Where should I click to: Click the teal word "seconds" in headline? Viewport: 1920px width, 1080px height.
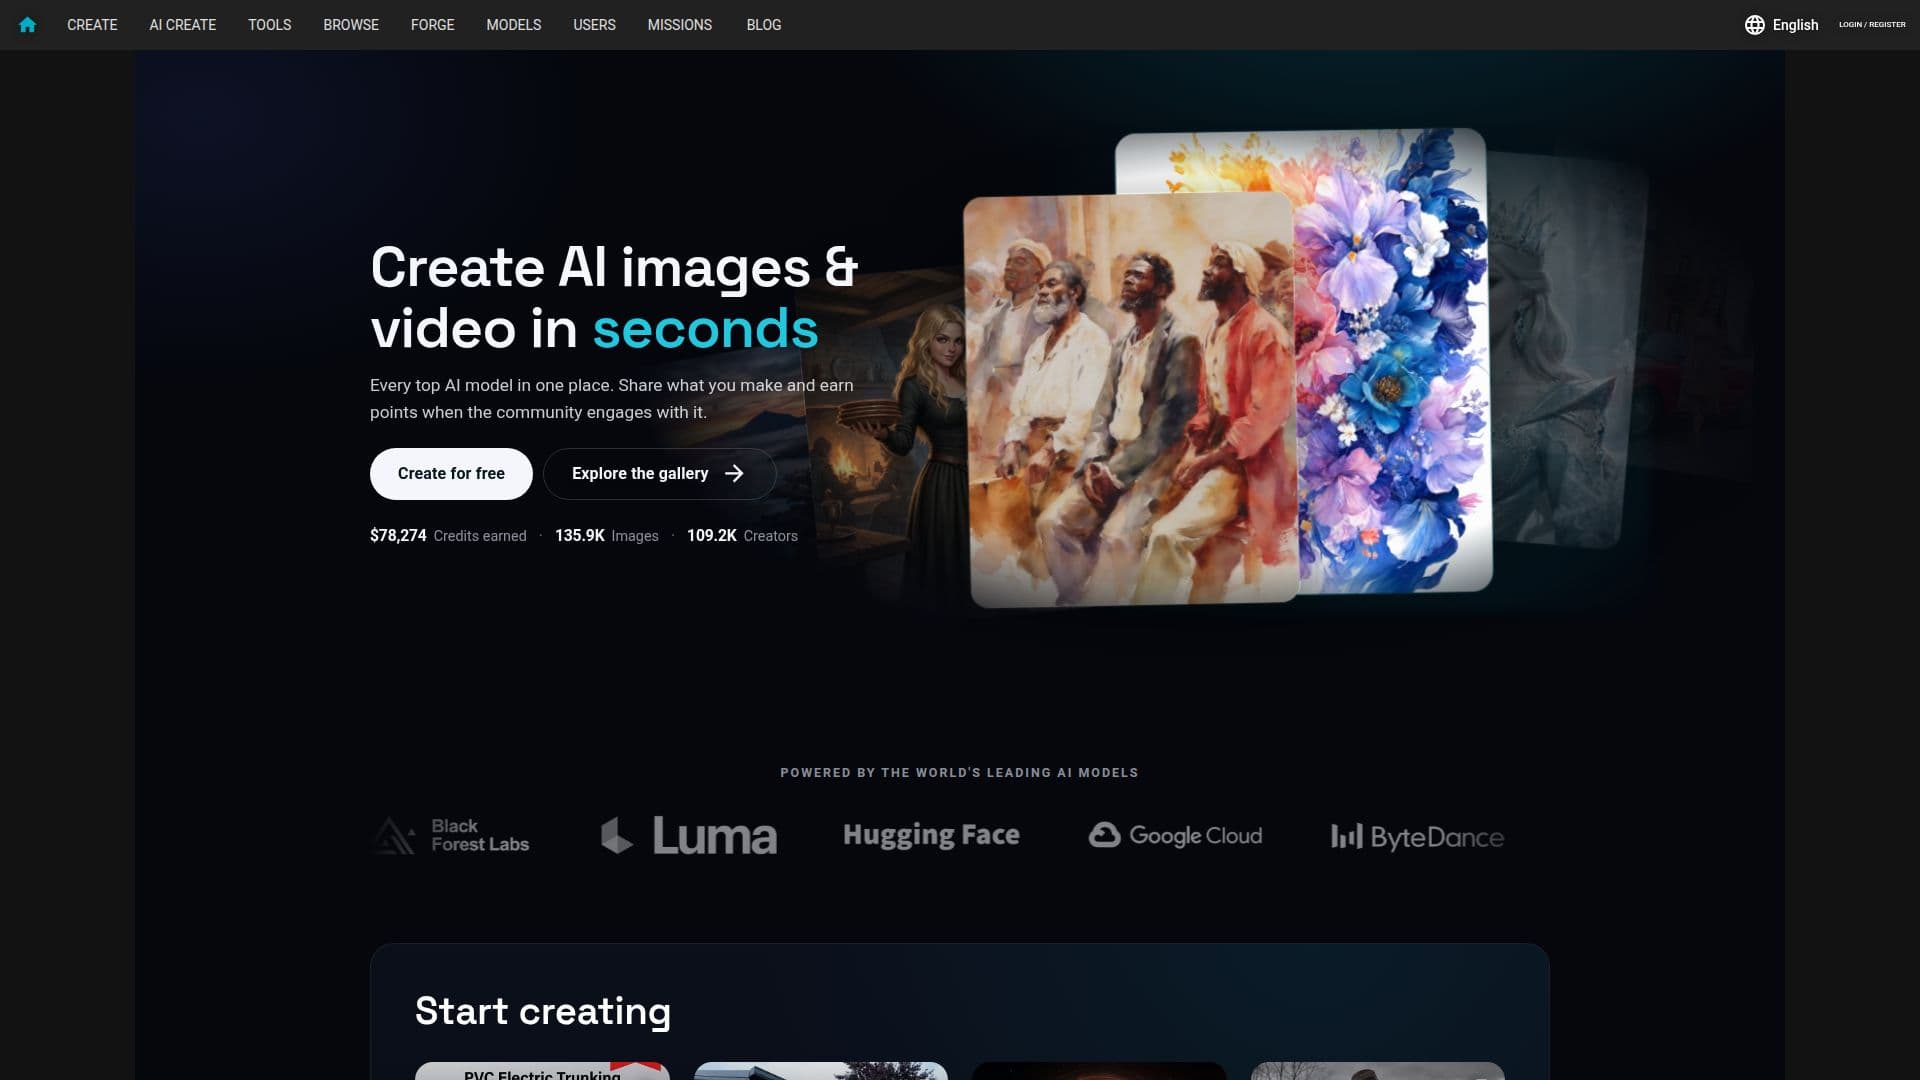coord(706,329)
